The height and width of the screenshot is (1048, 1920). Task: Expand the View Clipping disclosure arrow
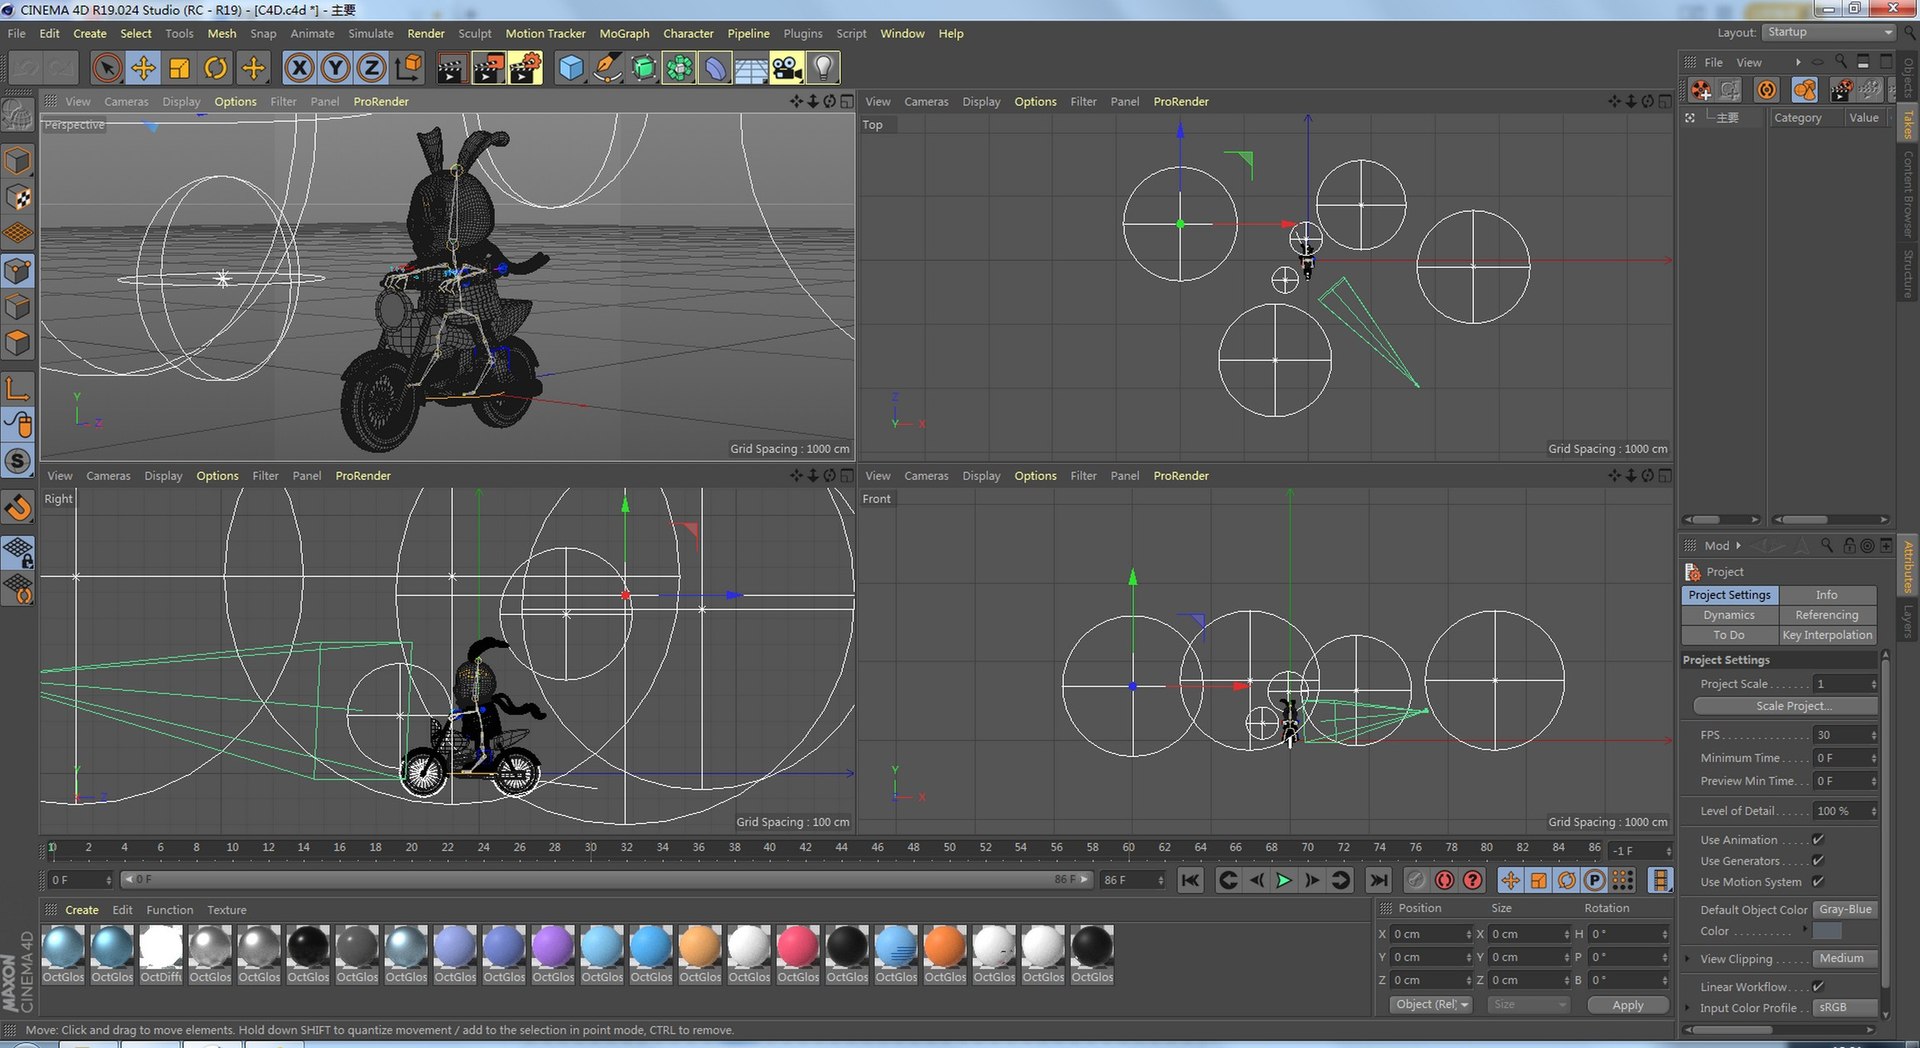[x=1688, y=959]
